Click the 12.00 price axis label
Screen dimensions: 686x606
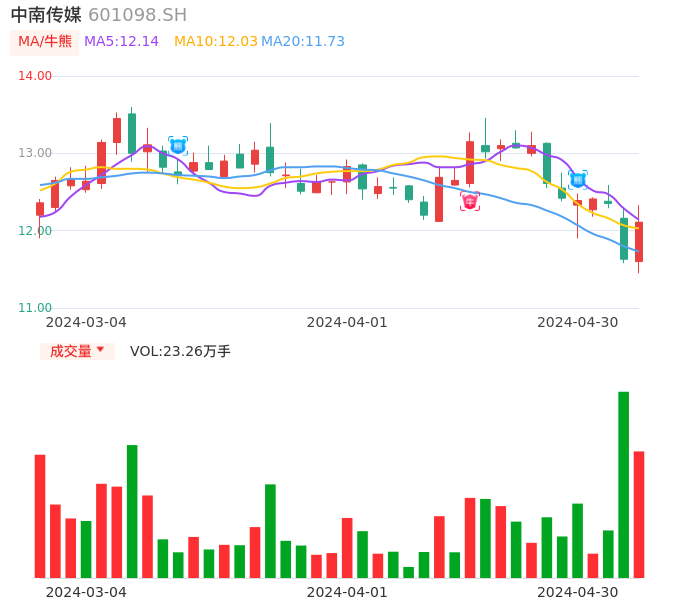35,231
